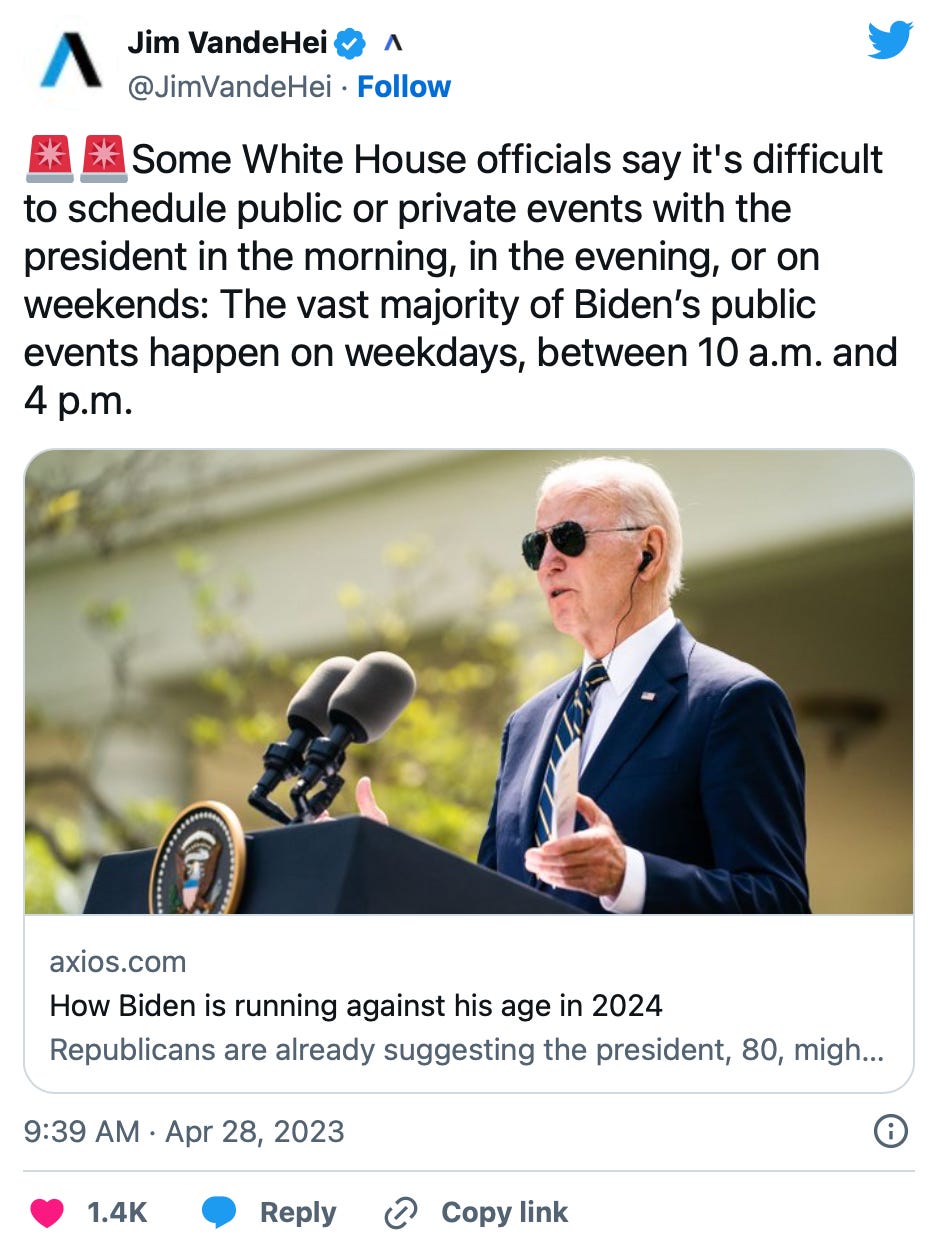
Task: Click the reply speech bubble icon
Action: [x=219, y=1212]
